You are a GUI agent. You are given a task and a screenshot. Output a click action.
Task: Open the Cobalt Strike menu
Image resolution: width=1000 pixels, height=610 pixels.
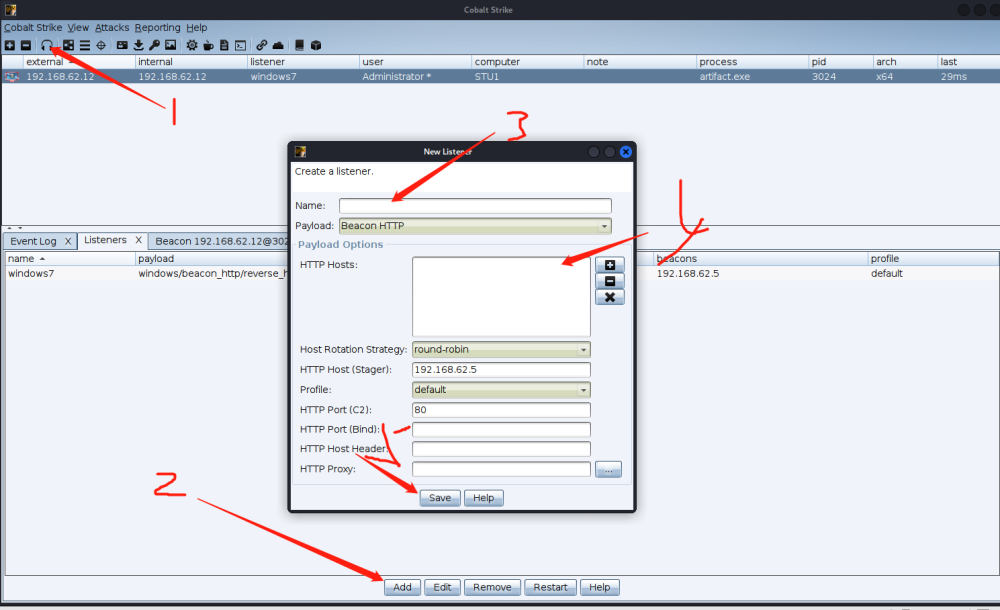click(33, 27)
